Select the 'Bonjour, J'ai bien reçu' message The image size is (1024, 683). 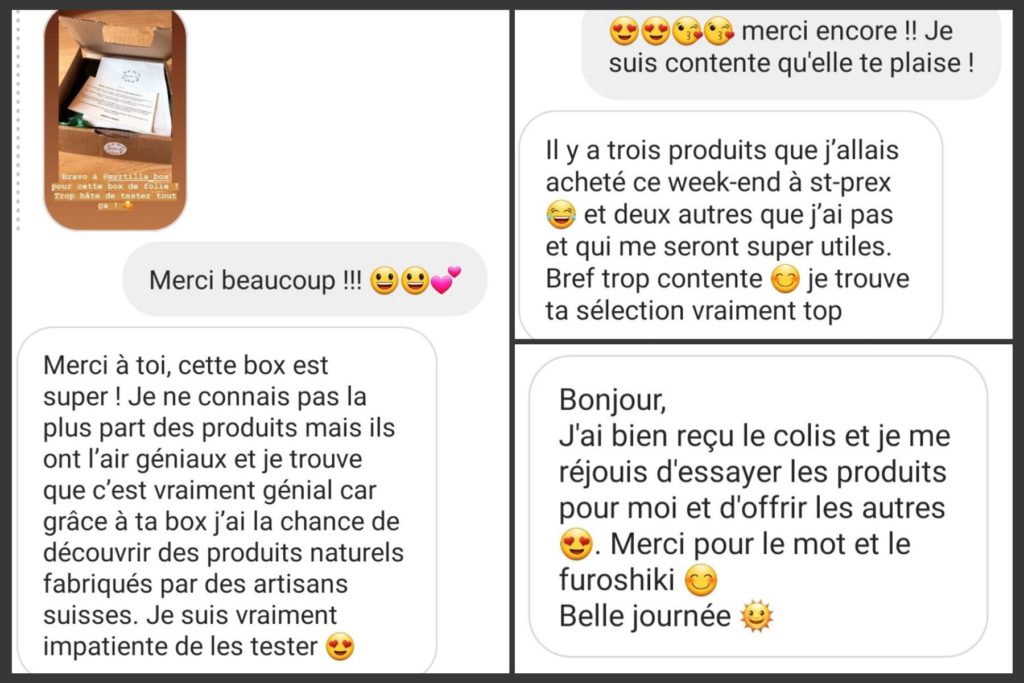(758, 506)
